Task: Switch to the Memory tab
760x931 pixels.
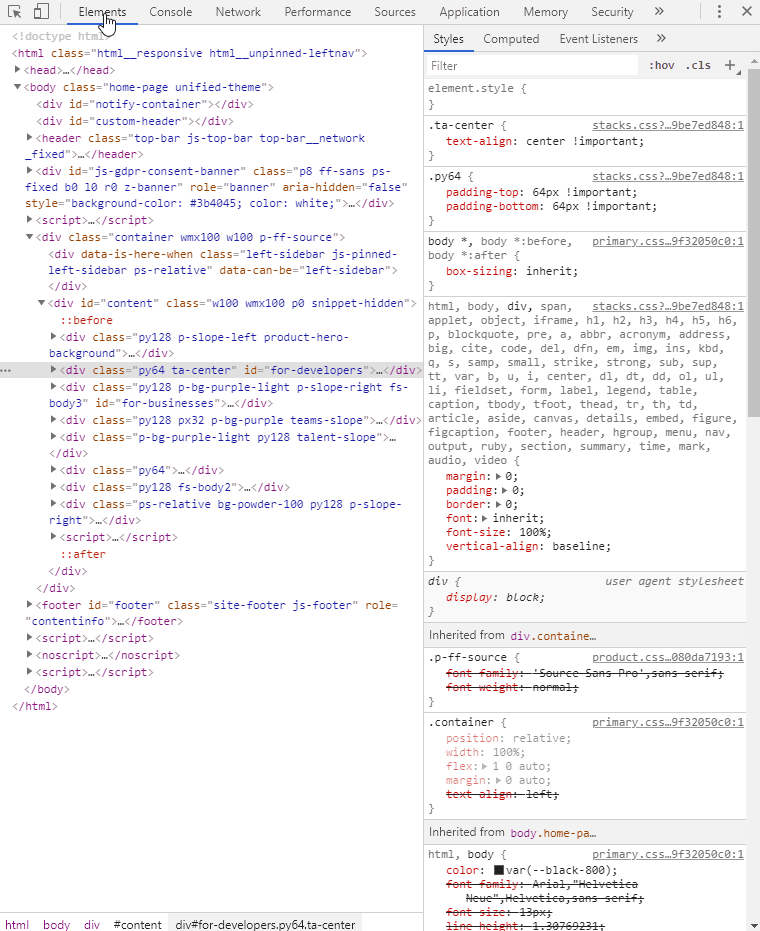Action: [x=546, y=12]
